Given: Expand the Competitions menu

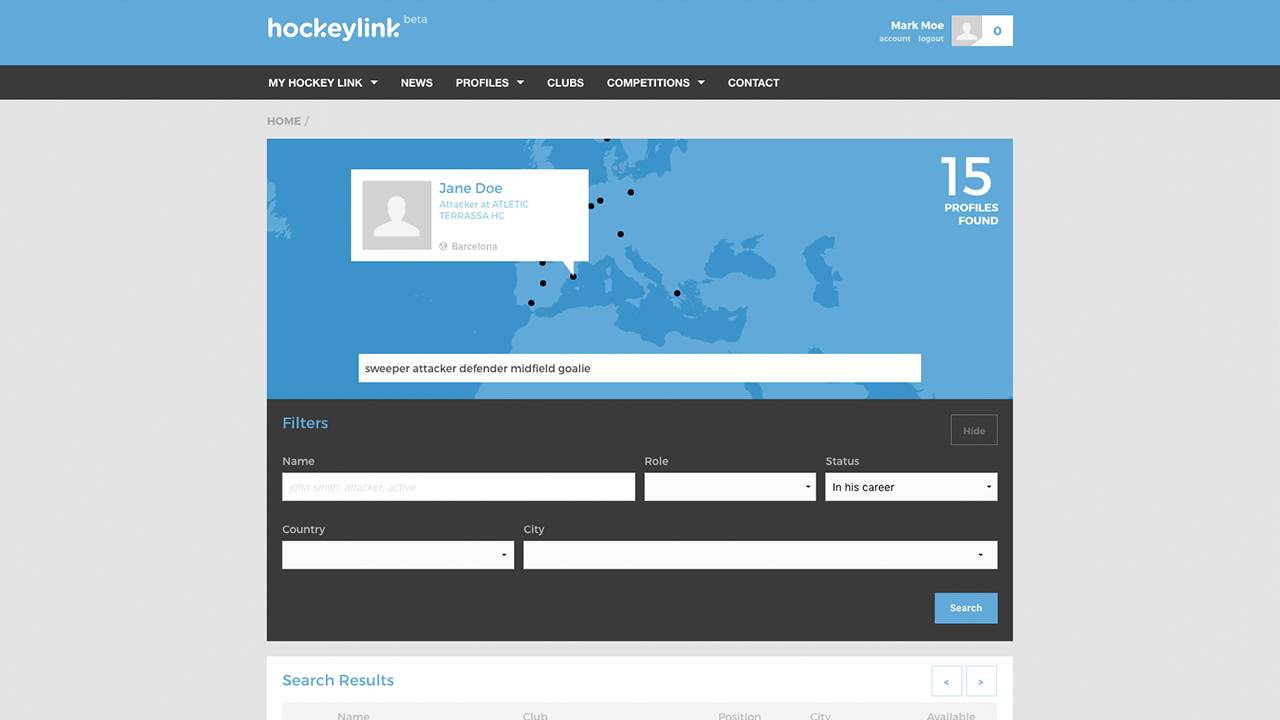Looking at the screenshot, I should 656,83.
